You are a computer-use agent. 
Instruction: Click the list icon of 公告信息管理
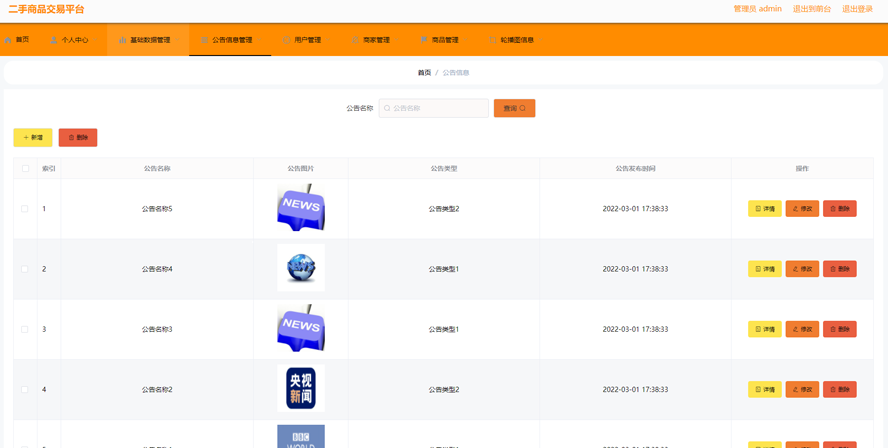(x=204, y=40)
